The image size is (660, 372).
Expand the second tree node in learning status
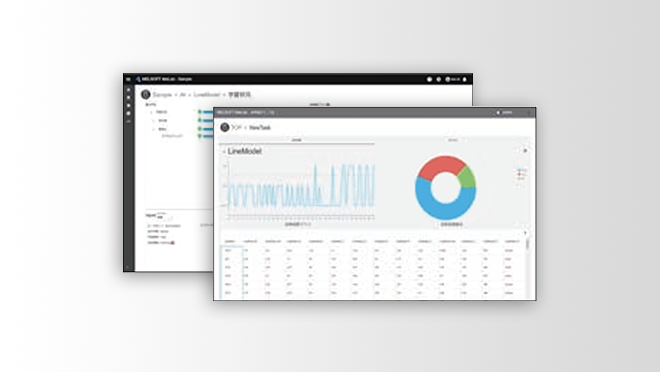(154, 121)
